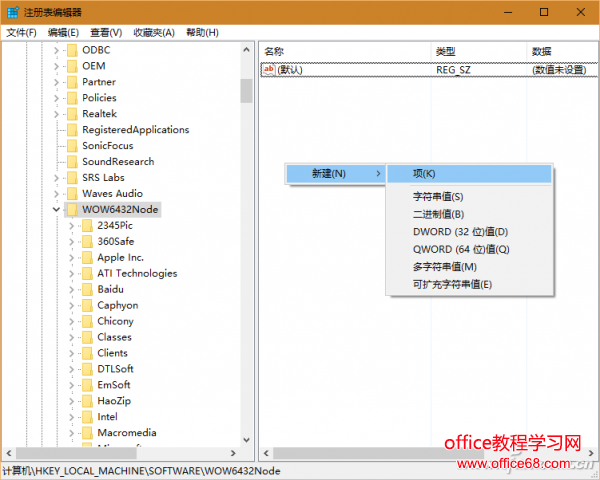Select the (默认) value row

(429, 70)
